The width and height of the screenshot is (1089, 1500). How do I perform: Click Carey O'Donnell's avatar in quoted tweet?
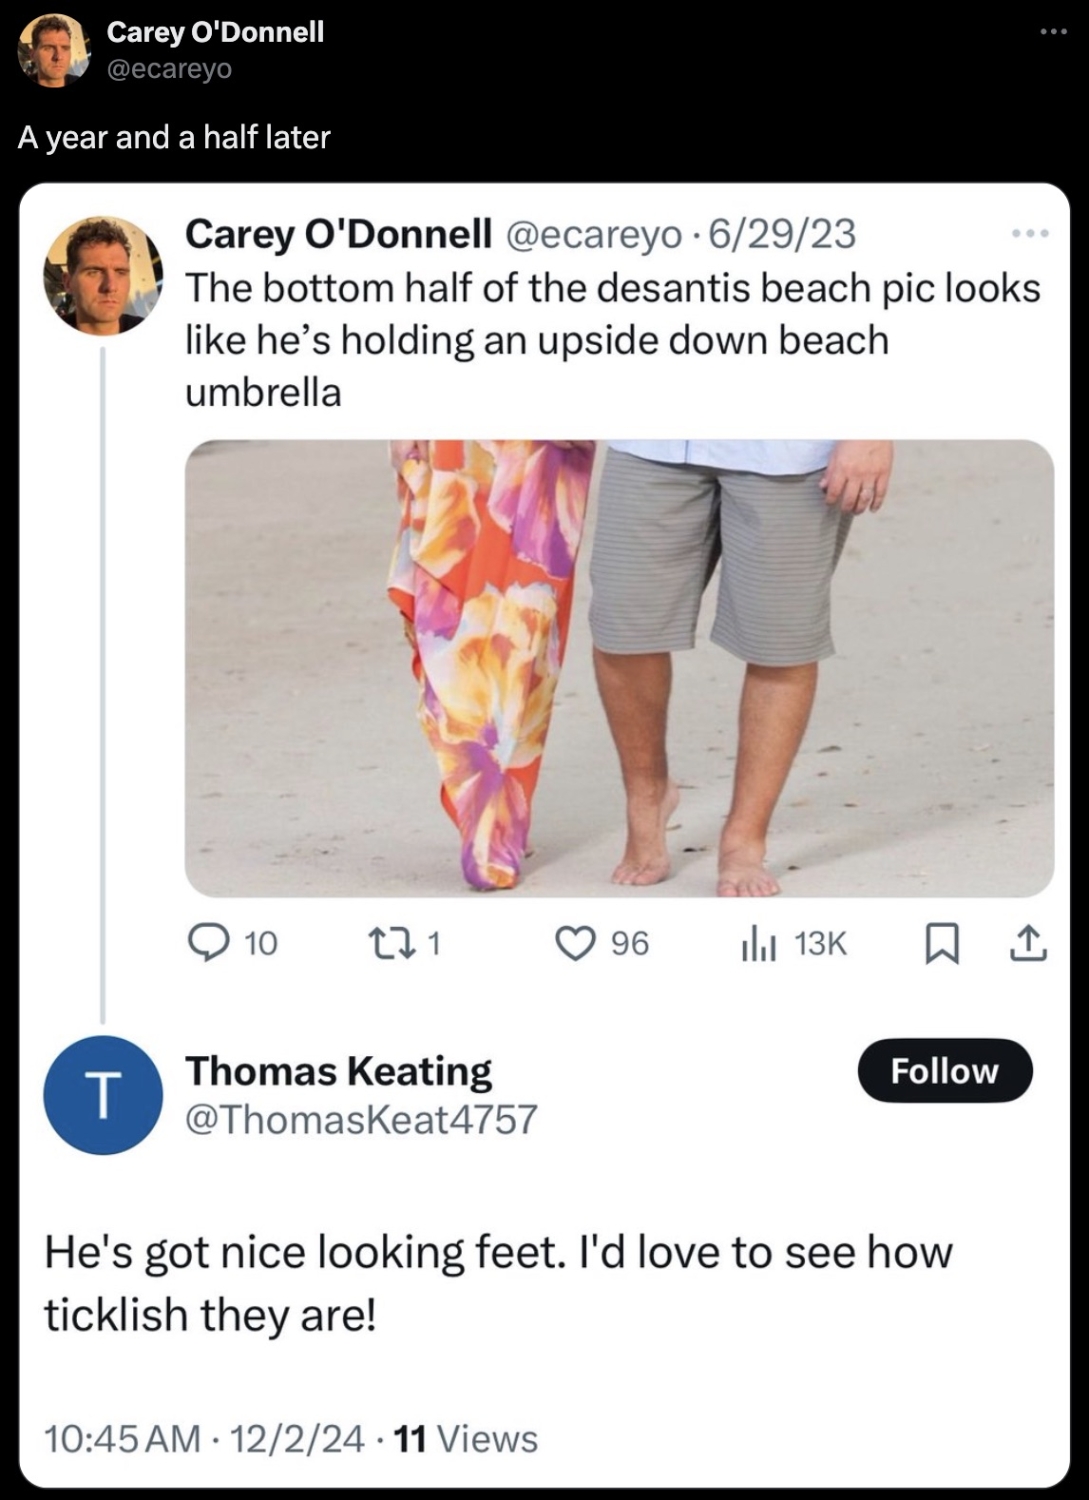pos(102,275)
